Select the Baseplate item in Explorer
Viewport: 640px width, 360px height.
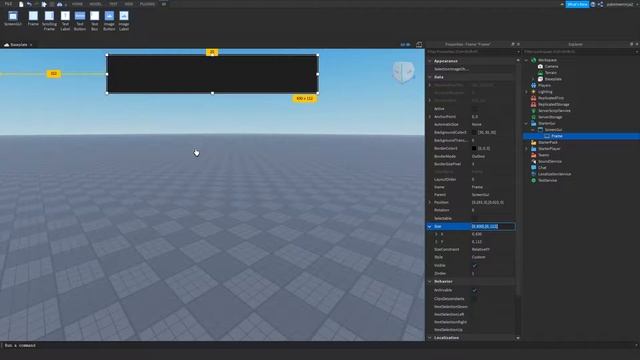click(553, 79)
